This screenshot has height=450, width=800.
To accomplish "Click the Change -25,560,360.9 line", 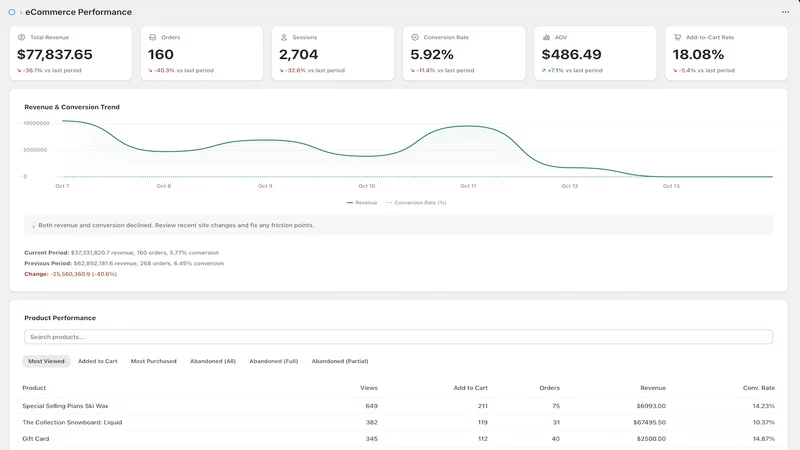I will click(x=70, y=274).
